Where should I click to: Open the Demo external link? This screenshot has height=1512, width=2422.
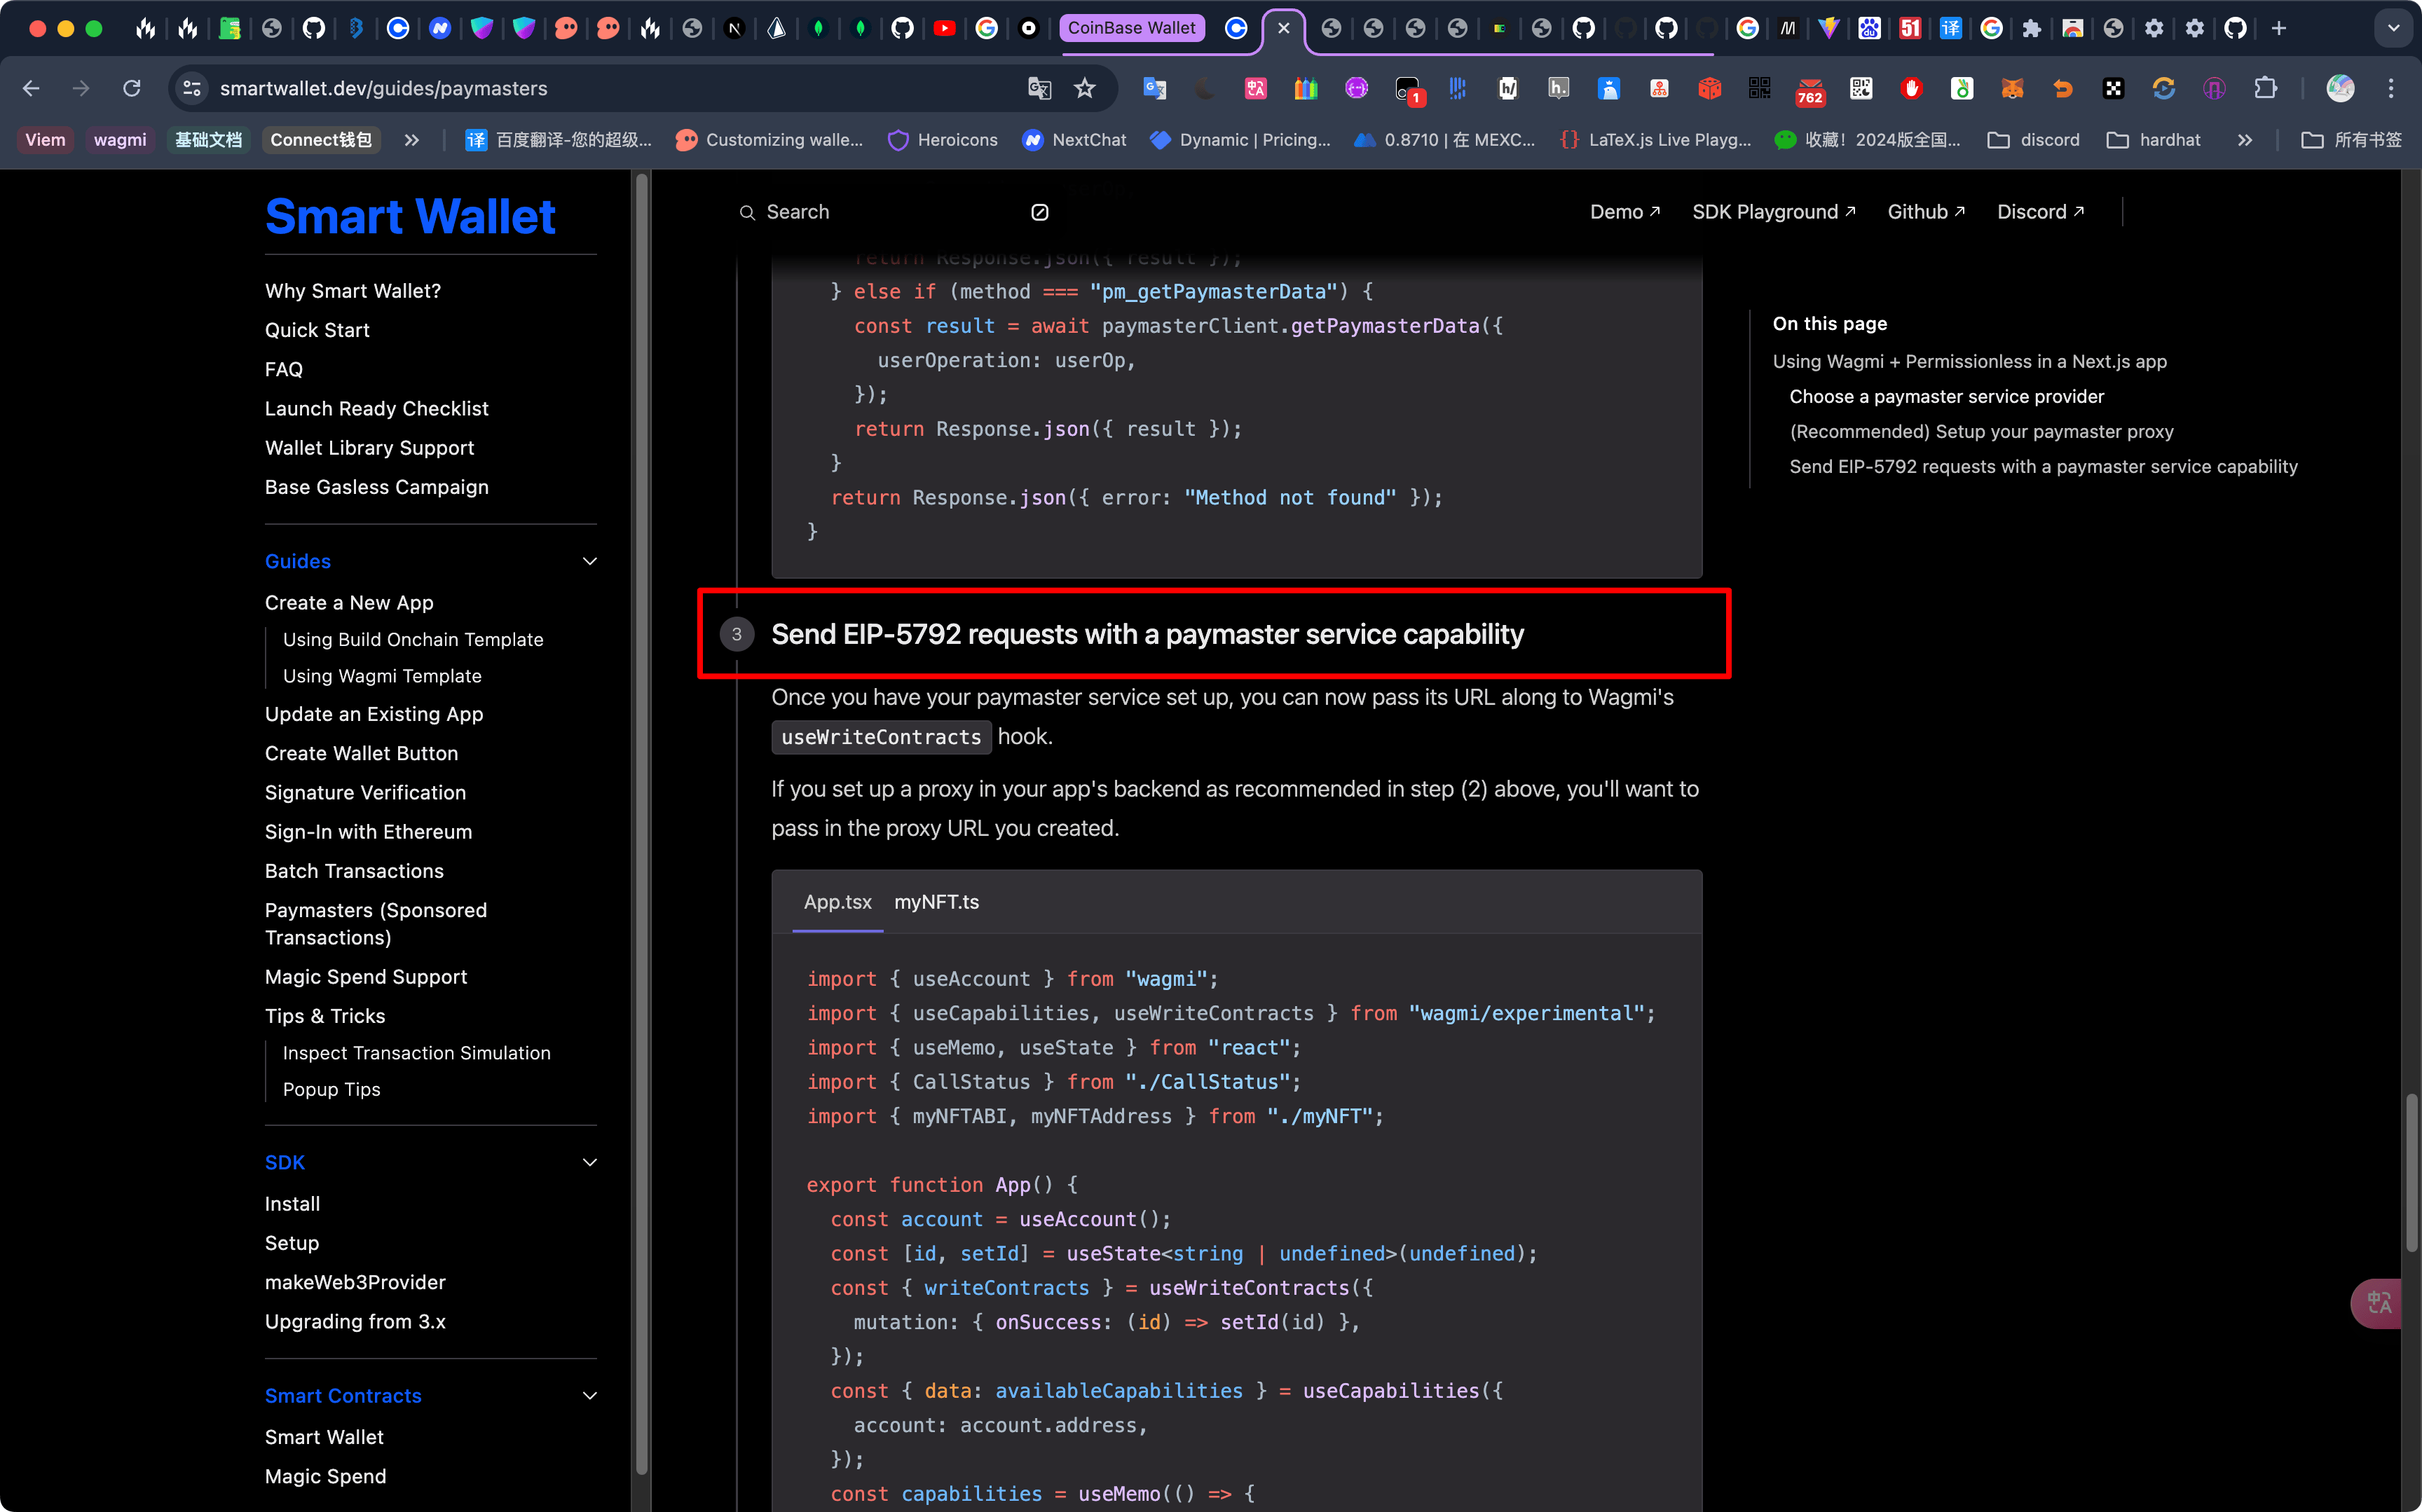1625,212
